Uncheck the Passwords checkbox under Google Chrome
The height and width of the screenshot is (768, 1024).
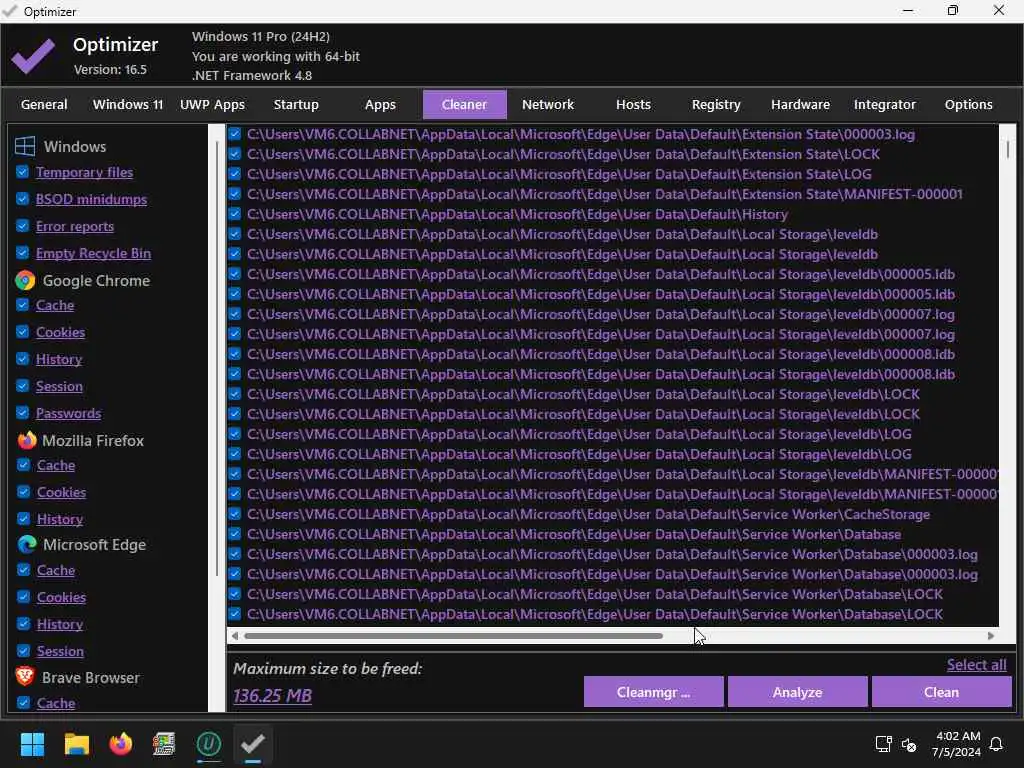(x=22, y=413)
